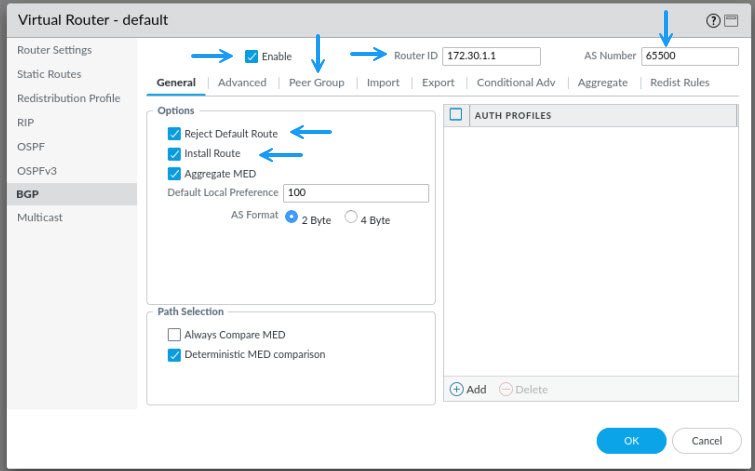Click the Cancel button
This screenshot has height=471, width=755.
(x=706, y=441)
